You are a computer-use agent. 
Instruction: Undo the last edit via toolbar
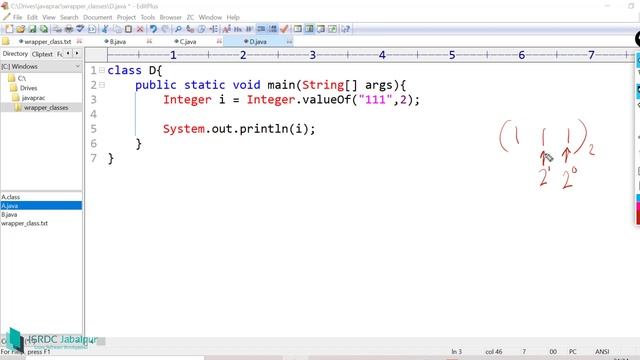(x=153, y=29)
